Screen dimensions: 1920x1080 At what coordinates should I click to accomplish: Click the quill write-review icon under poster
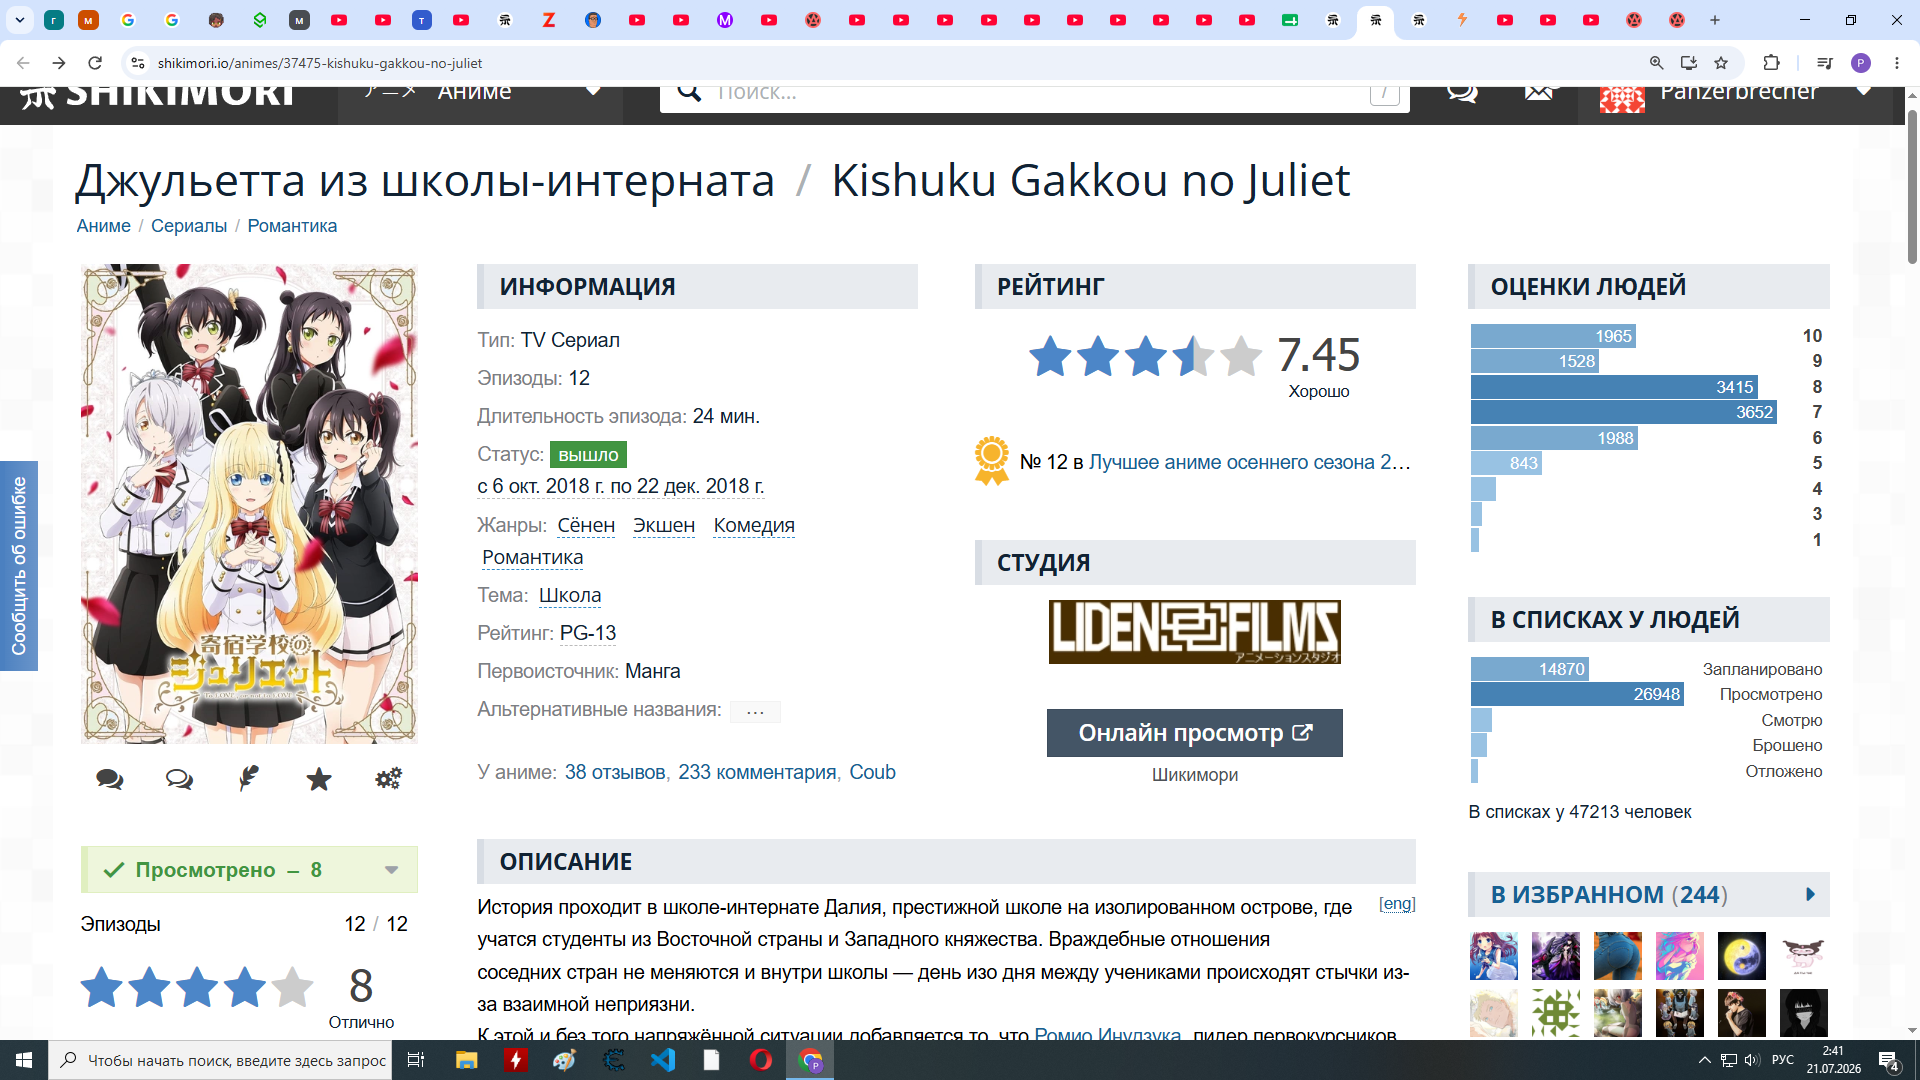click(249, 778)
